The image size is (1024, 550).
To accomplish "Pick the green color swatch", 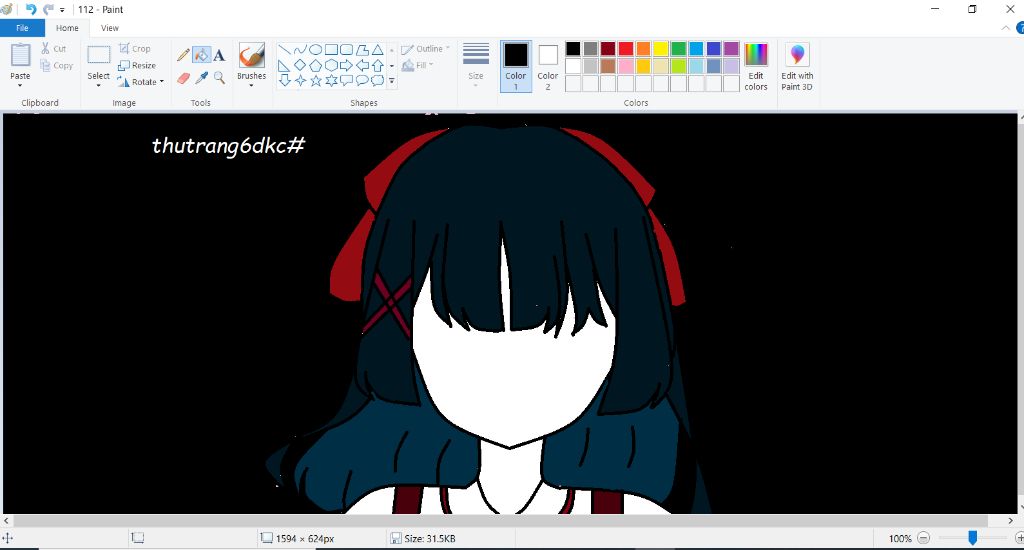I will click(x=679, y=49).
